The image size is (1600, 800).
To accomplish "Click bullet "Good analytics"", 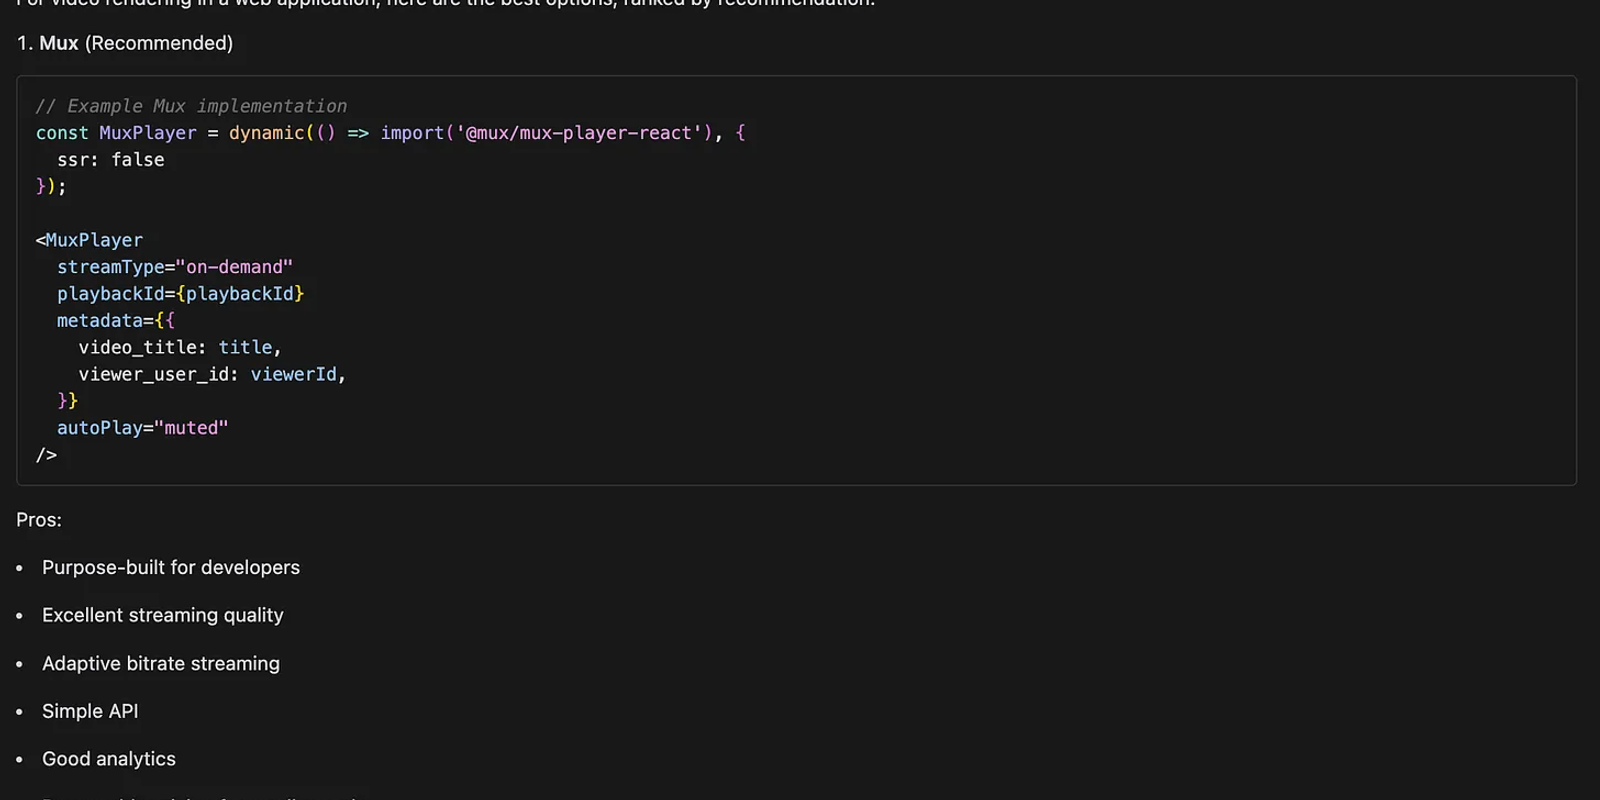I will pyautogui.click(x=109, y=759).
